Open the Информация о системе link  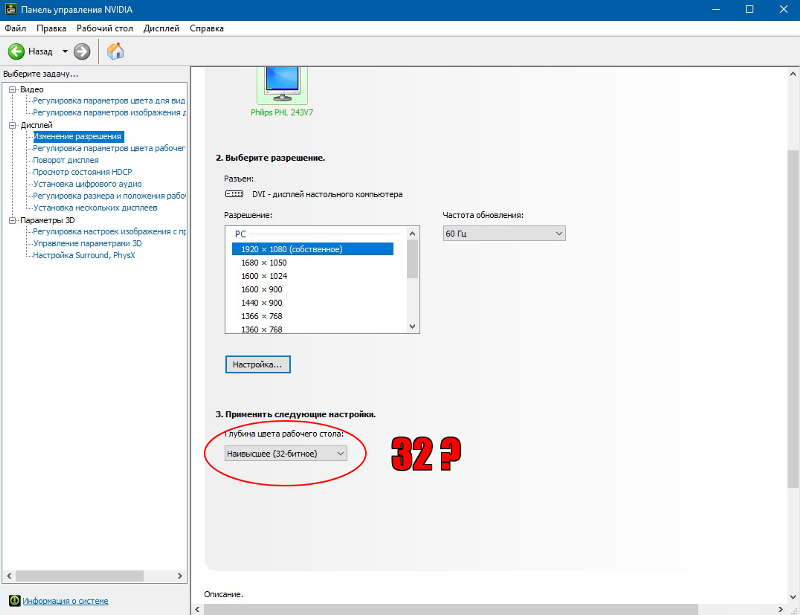pos(65,601)
